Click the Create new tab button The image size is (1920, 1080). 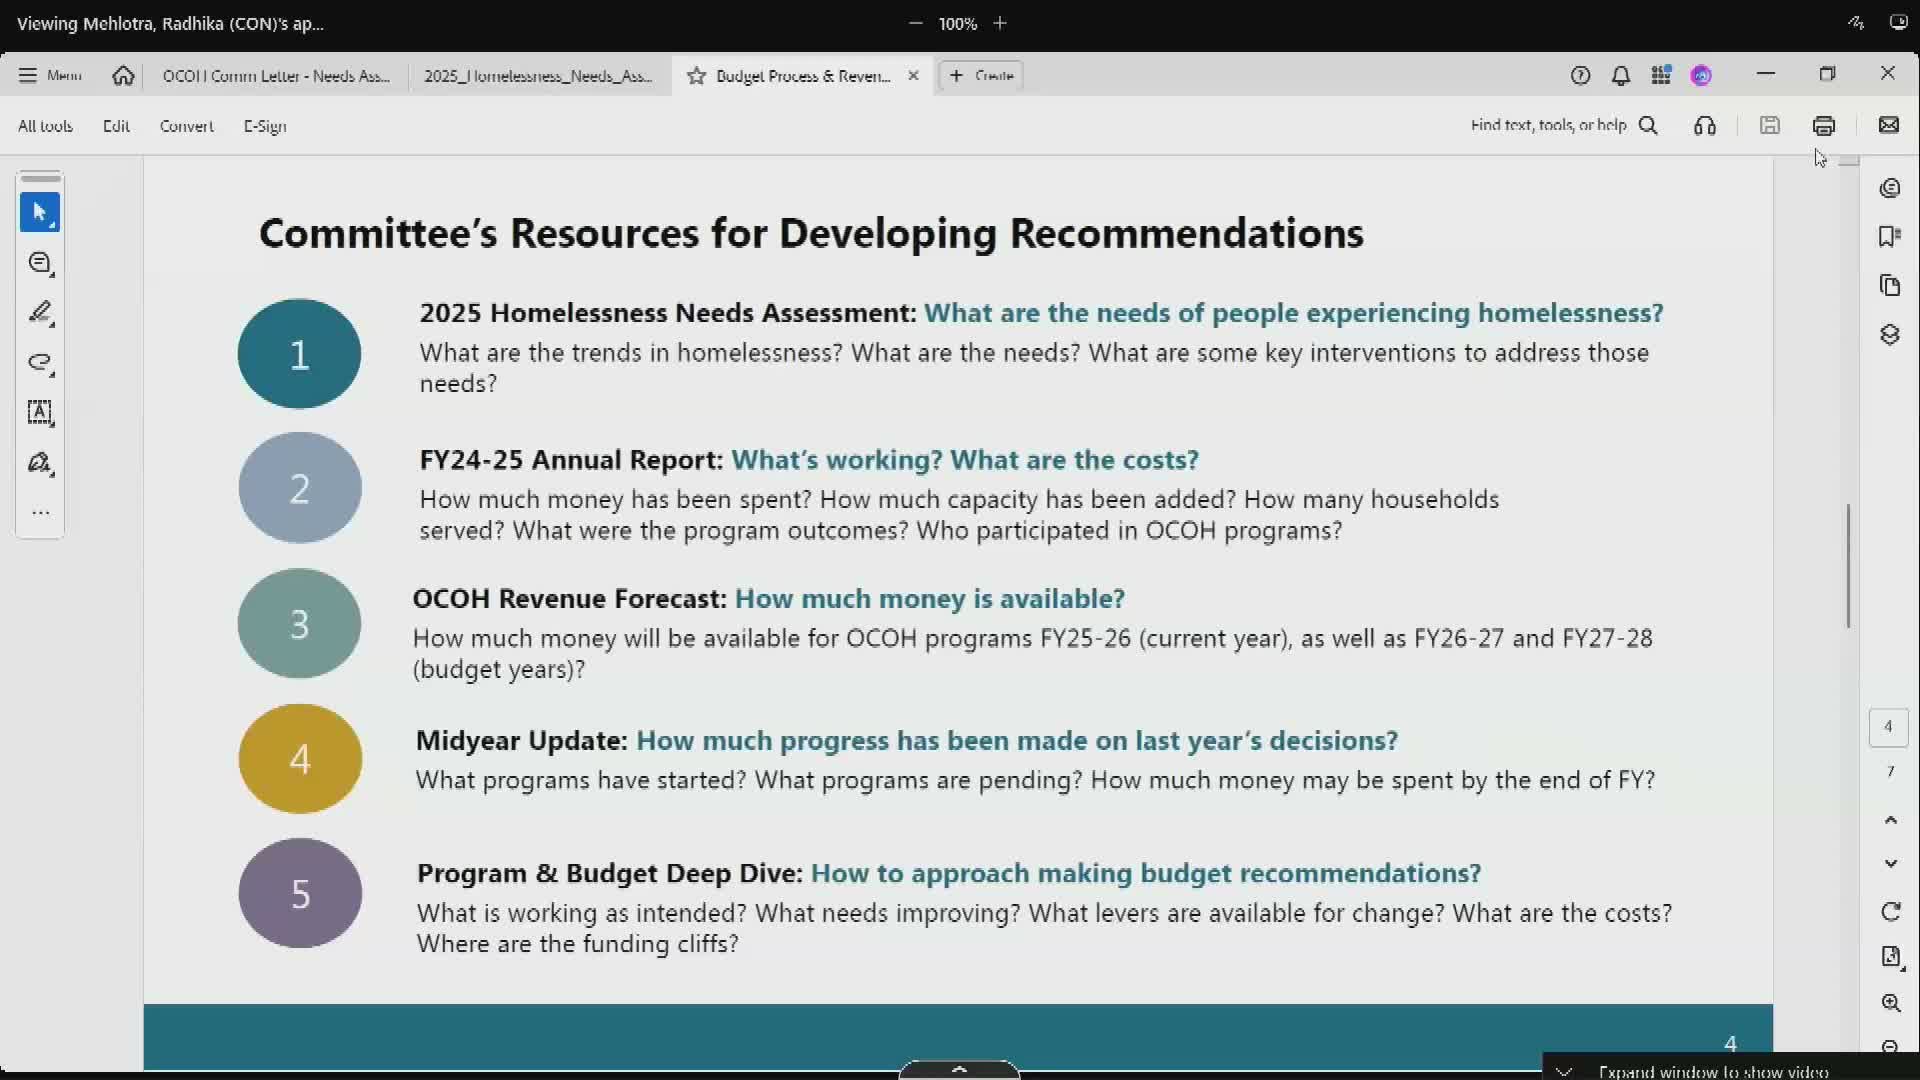point(981,75)
